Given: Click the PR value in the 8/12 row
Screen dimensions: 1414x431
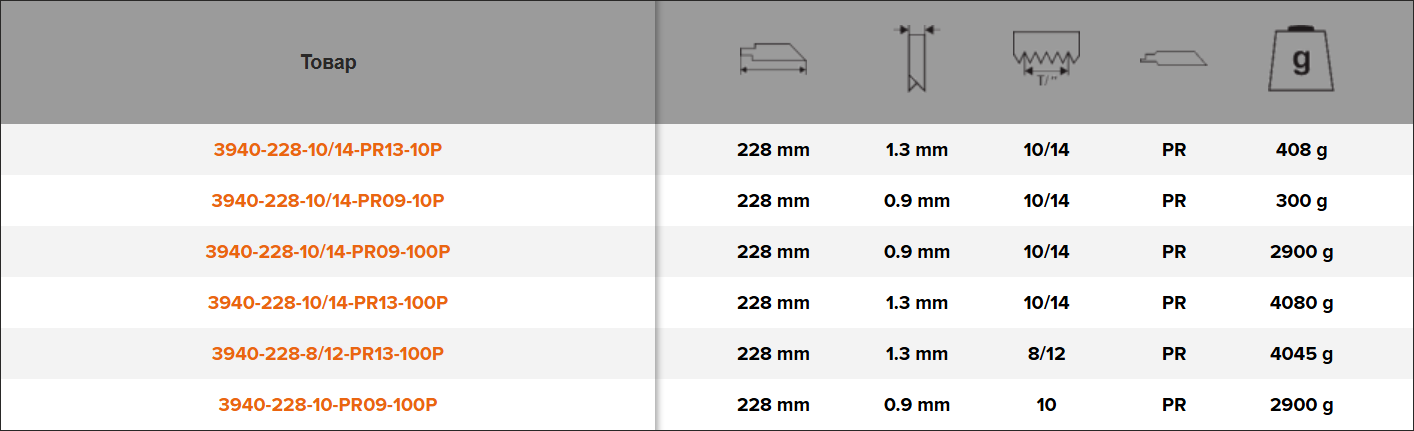Looking at the screenshot, I should (1174, 354).
